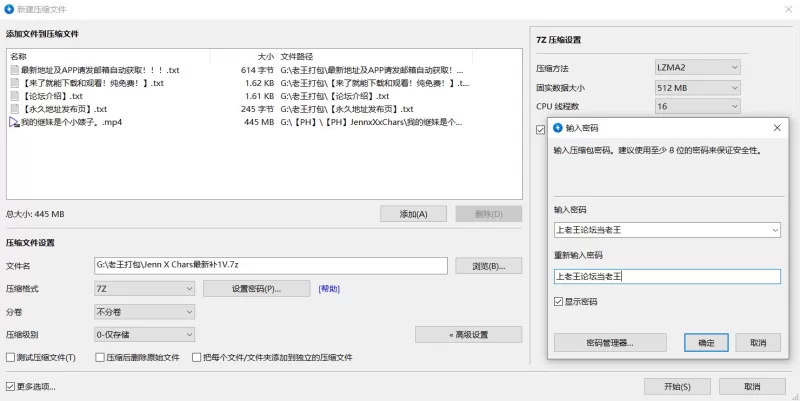Toggle 显示密码 checkbox
800x401 pixels.
tap(559, 302)
